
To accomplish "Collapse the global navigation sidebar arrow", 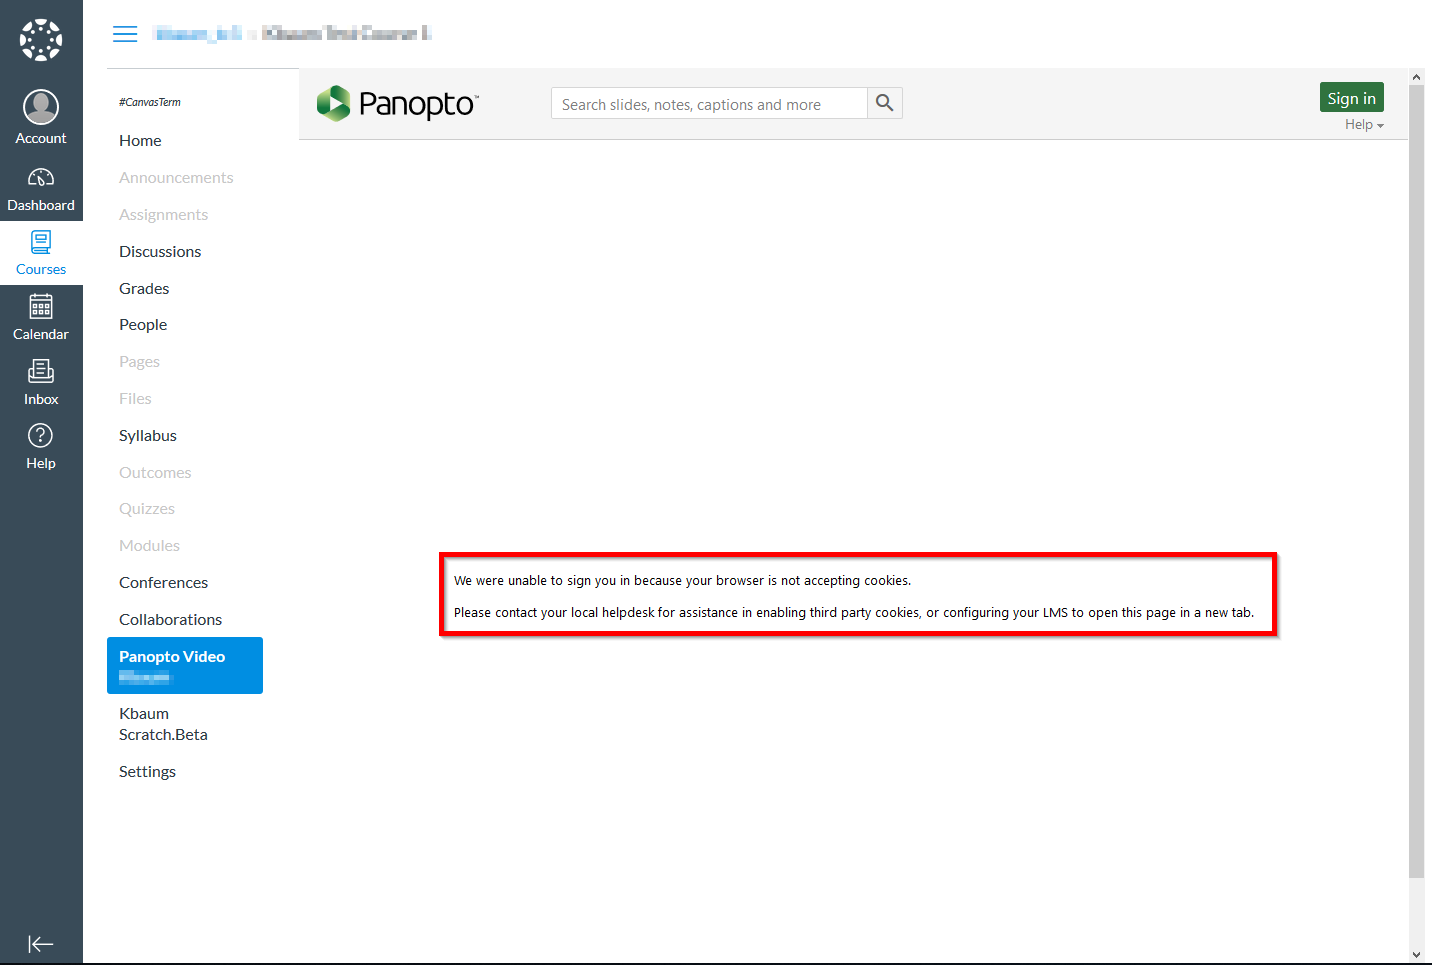I will pyautogui.click(x=41, y=944).
